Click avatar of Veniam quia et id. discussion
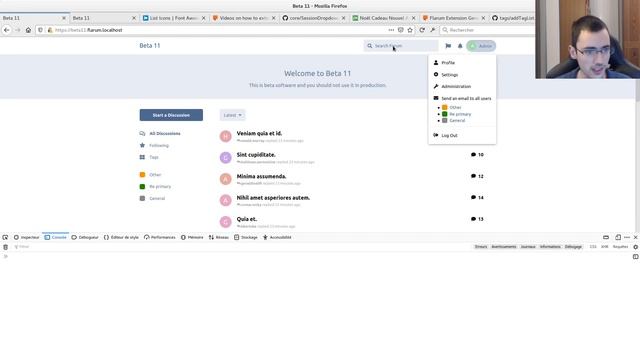Image resolution: width=640 pixels, height=360 pixels. tap(226, 136)
